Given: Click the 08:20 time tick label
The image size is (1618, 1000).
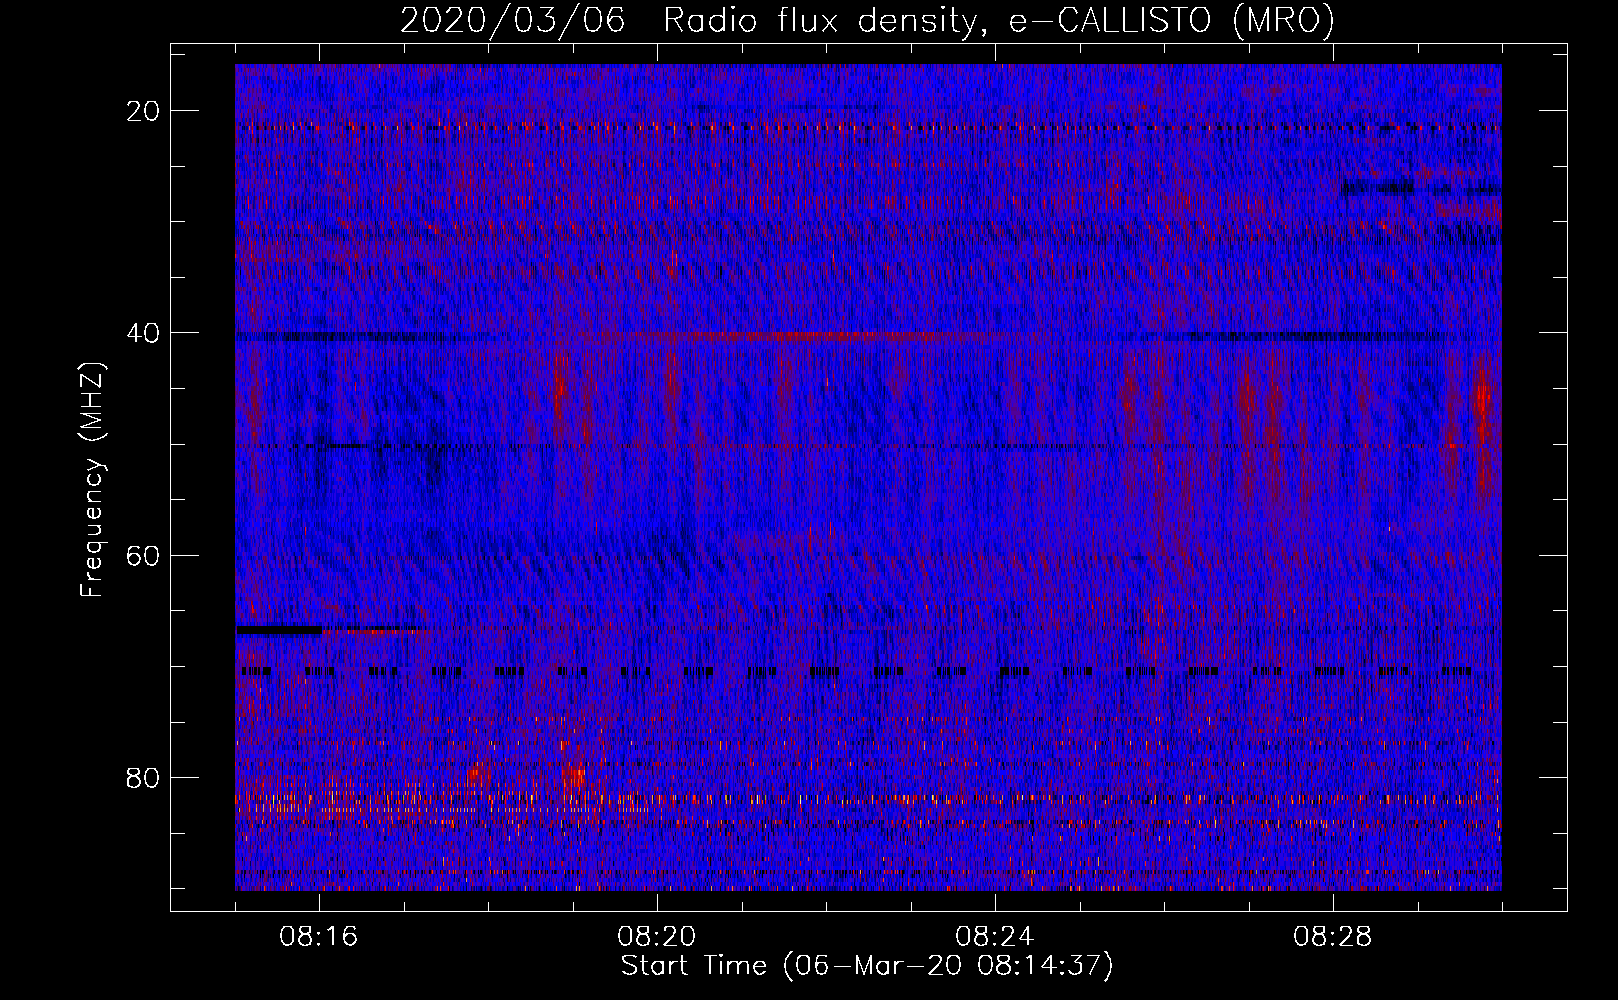Looking at the screenshot, I should tap(657, 937).
